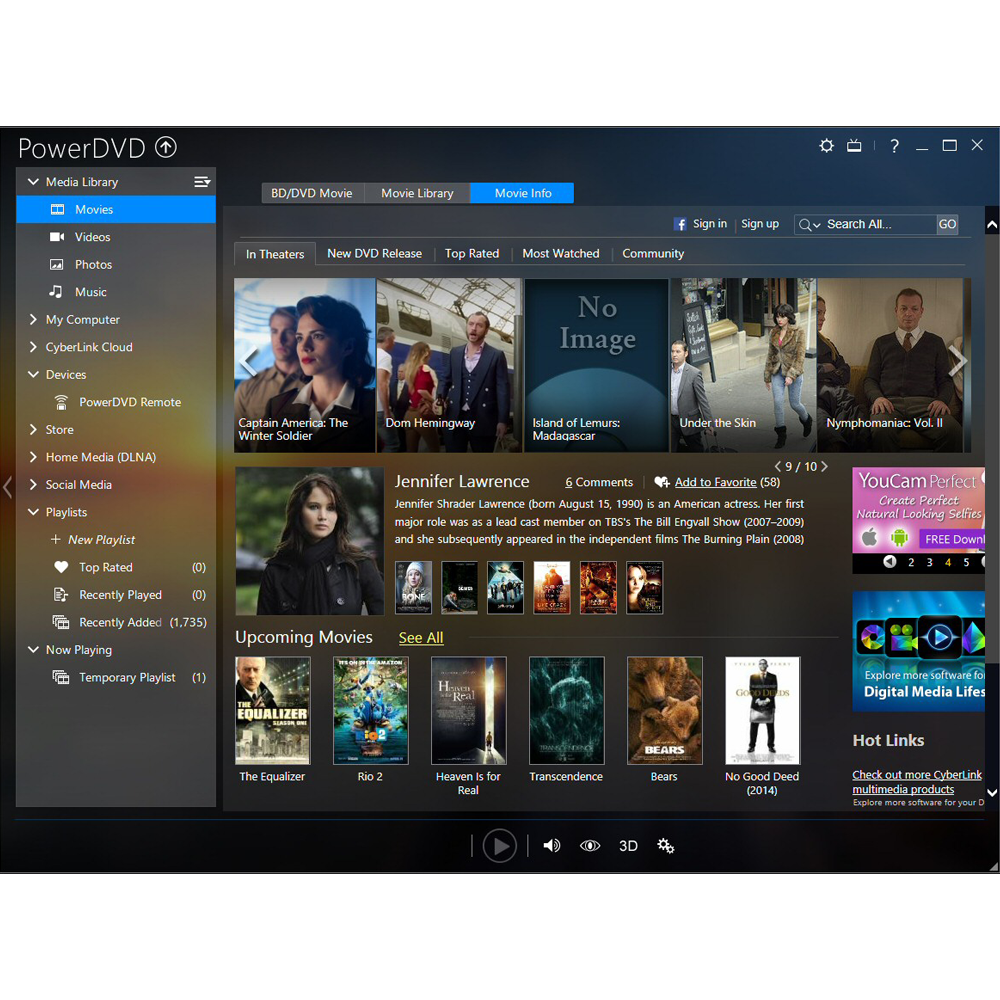Show next movies in the carousel
1000x1000 pixels.
click(x=957, y=361)
